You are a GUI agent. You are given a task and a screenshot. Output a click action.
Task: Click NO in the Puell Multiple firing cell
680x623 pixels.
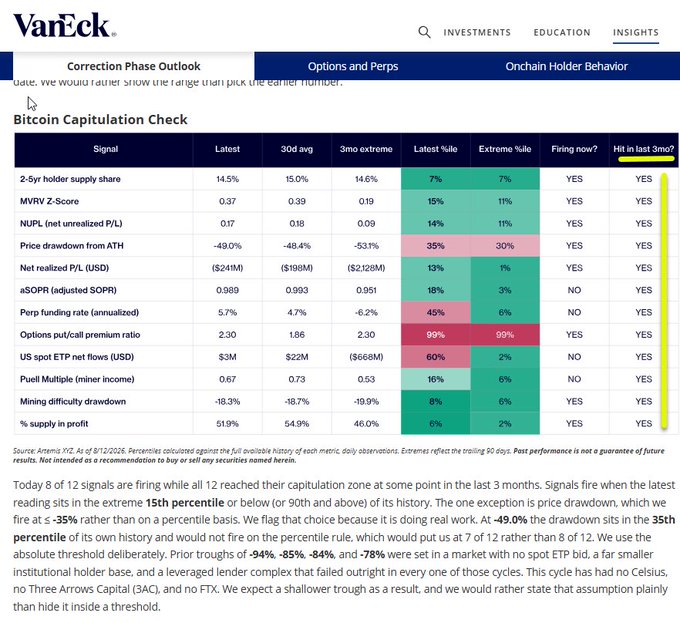click(574, 379)
